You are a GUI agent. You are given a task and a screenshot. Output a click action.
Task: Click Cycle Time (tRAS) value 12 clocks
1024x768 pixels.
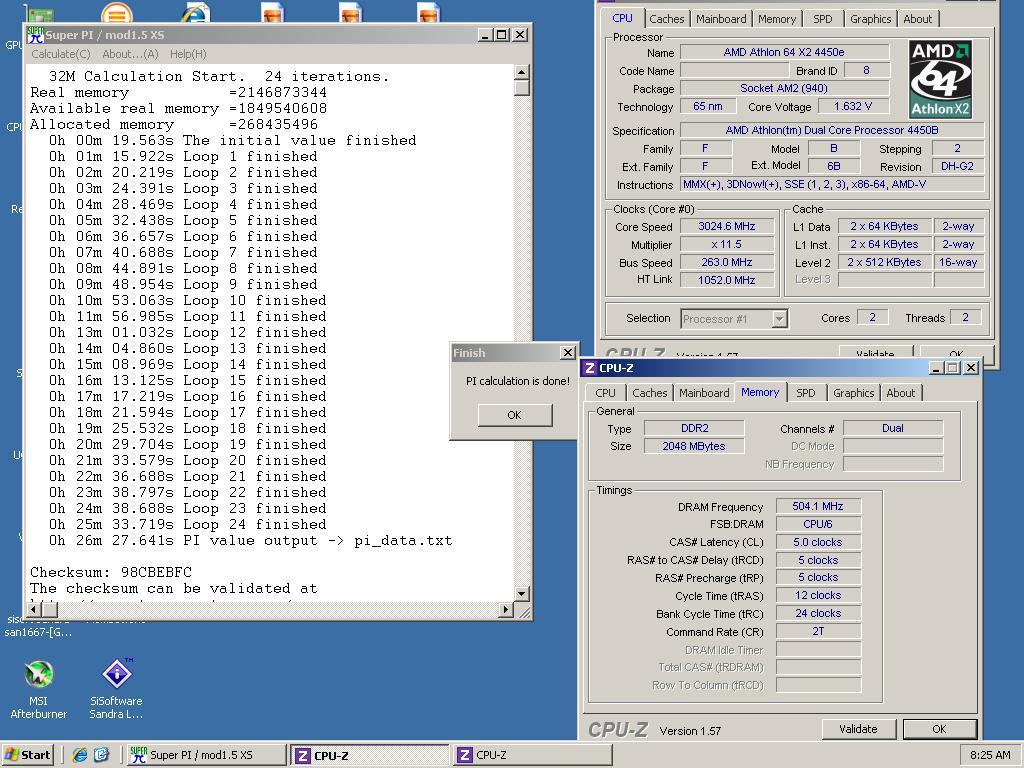pos(818,596)
